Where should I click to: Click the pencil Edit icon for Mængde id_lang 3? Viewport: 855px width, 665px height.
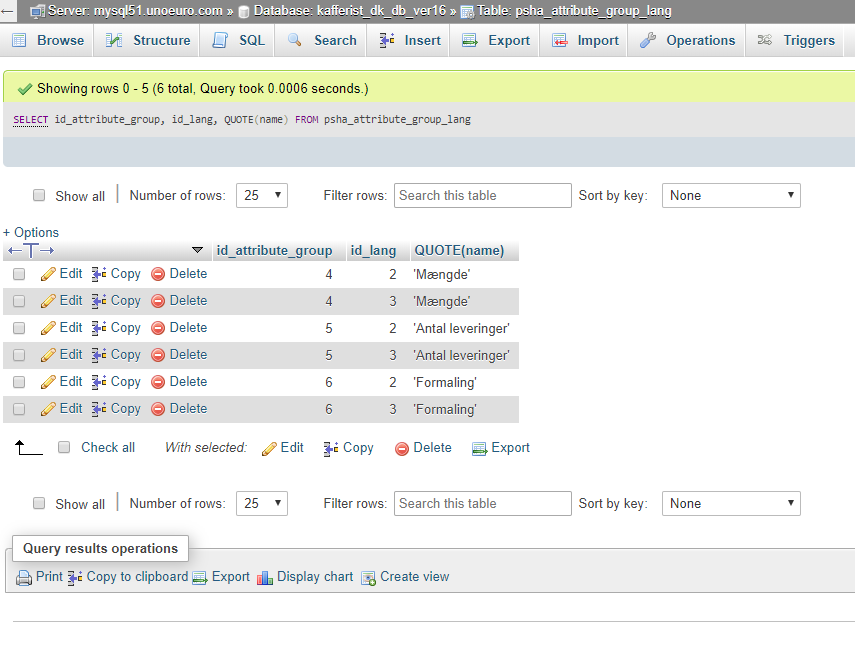48,301
